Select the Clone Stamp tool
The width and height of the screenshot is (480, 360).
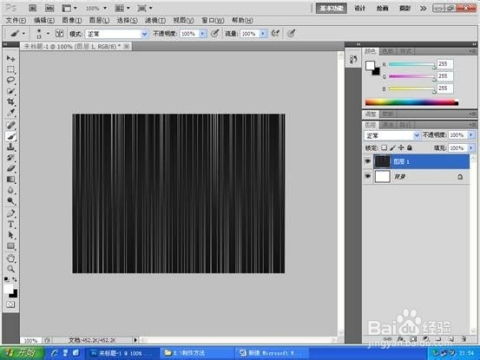click(x=11, y=147)
